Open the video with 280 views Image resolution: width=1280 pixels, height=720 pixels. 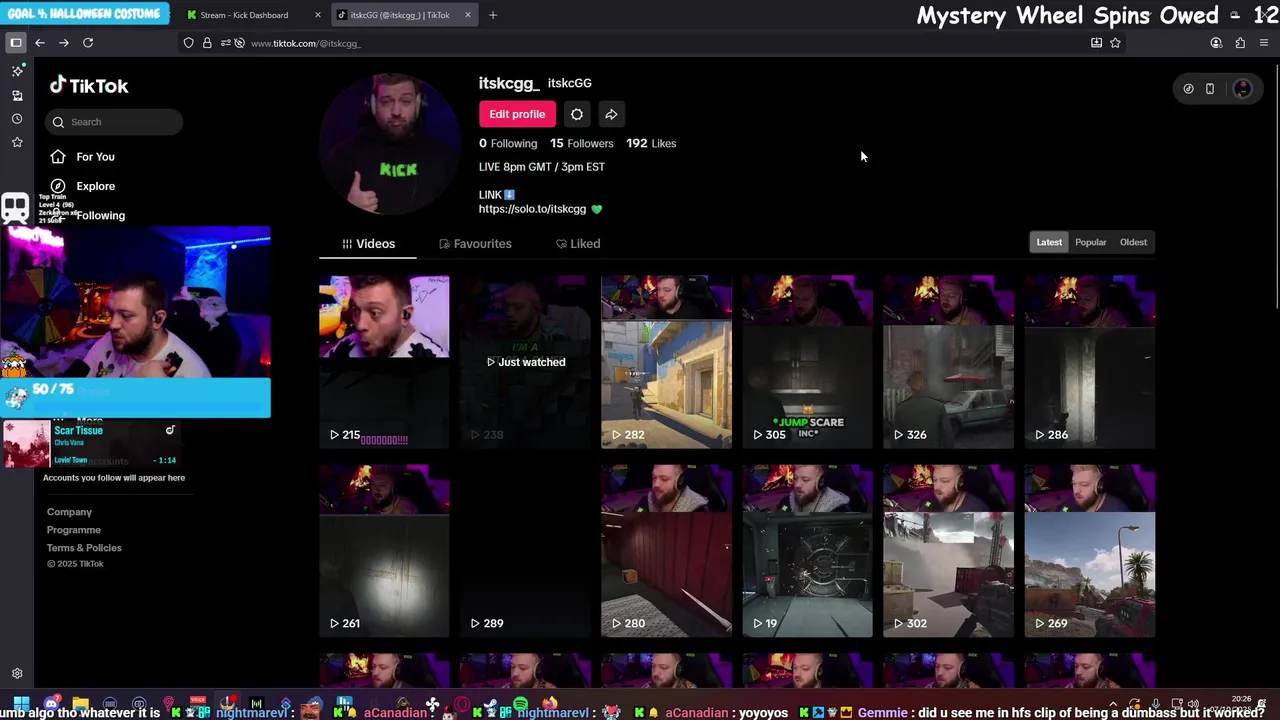(x=666, y=551)
